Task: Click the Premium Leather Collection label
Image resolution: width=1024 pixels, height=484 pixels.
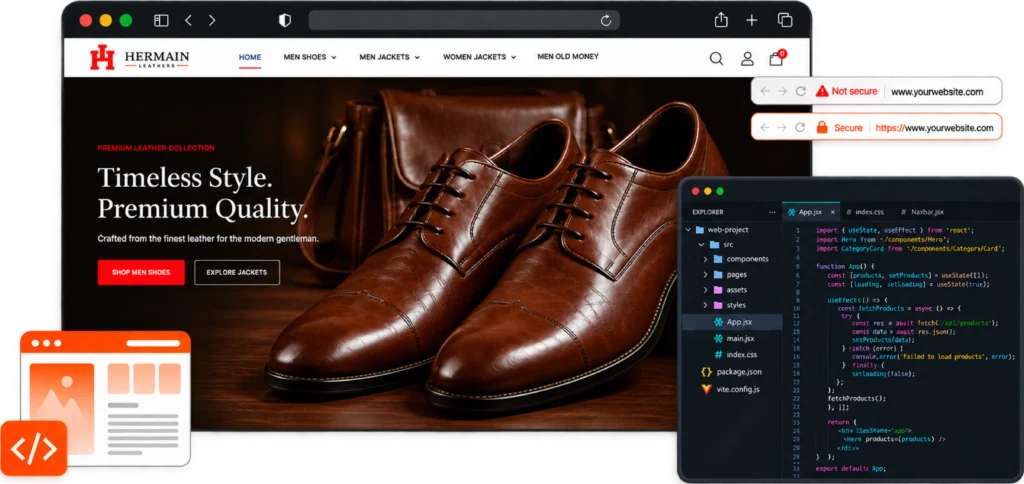Action: click(x=156, y=148)
